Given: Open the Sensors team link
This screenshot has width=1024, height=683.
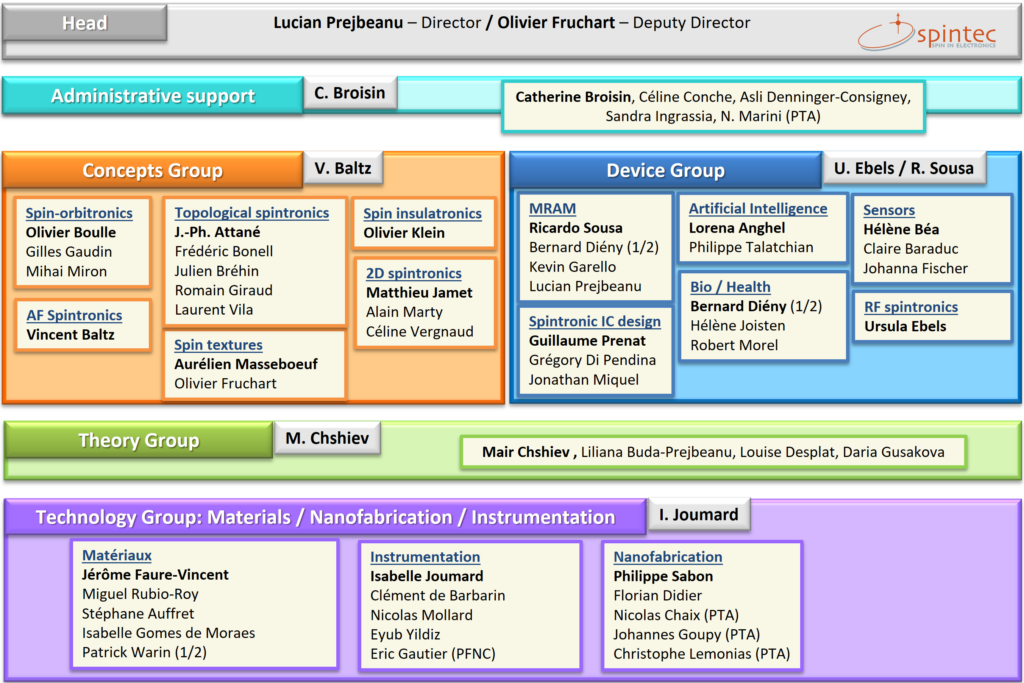Looking at the screenshot, I should coord(889,210).
